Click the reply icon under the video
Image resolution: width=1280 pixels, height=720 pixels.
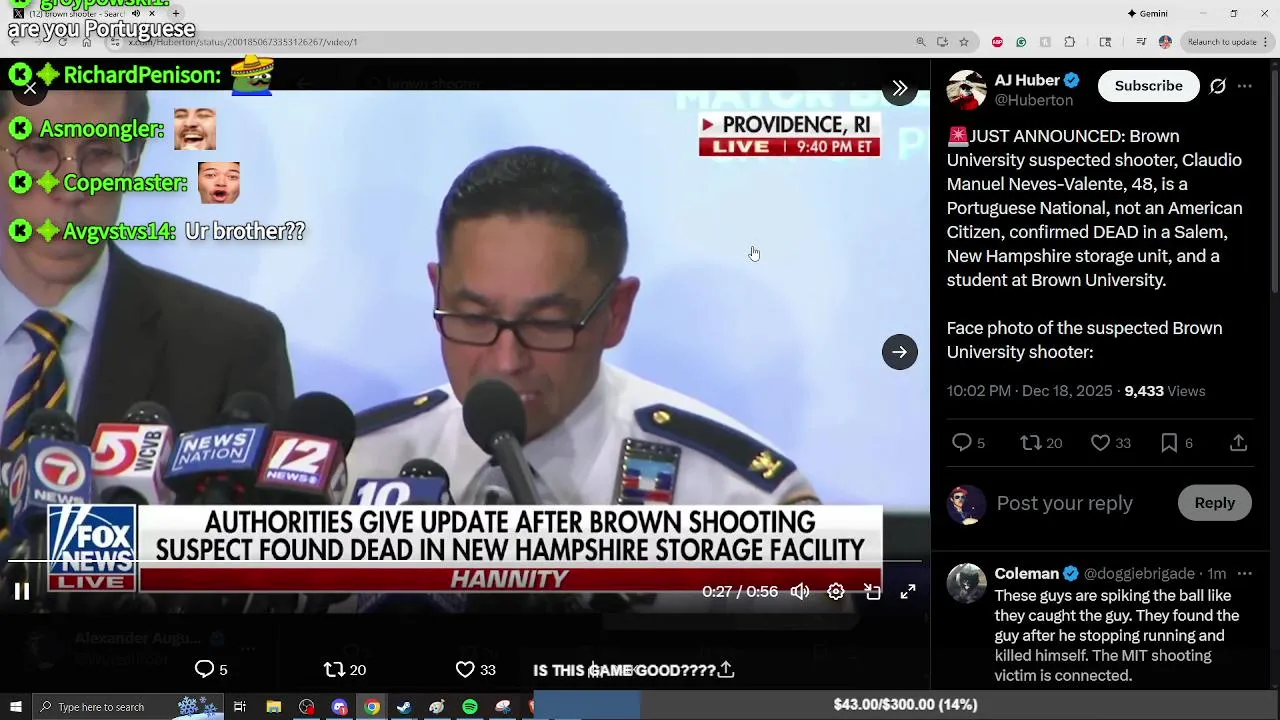pyautogui.click(x=205, y=669)
